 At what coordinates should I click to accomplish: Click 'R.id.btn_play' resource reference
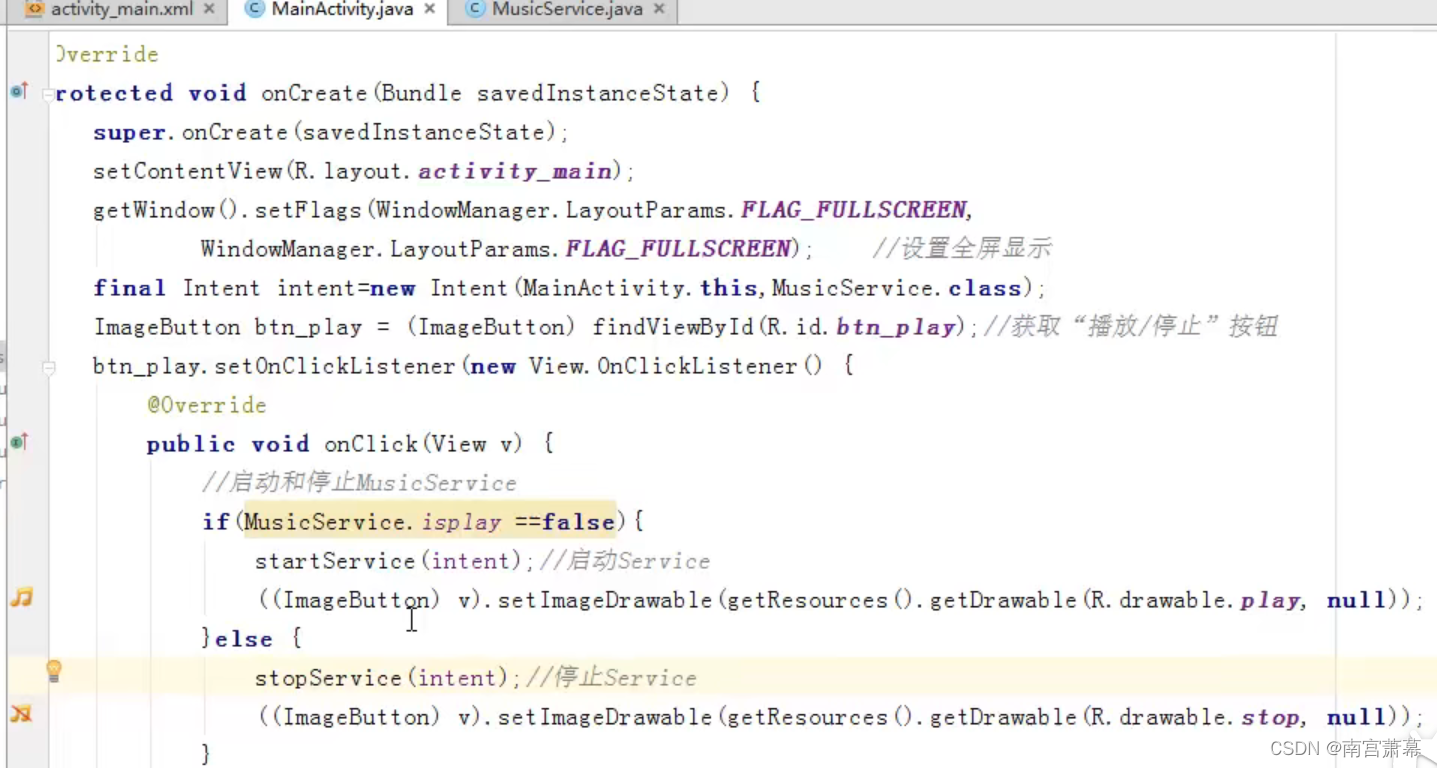pyautogui.click(x=860, y=327)
